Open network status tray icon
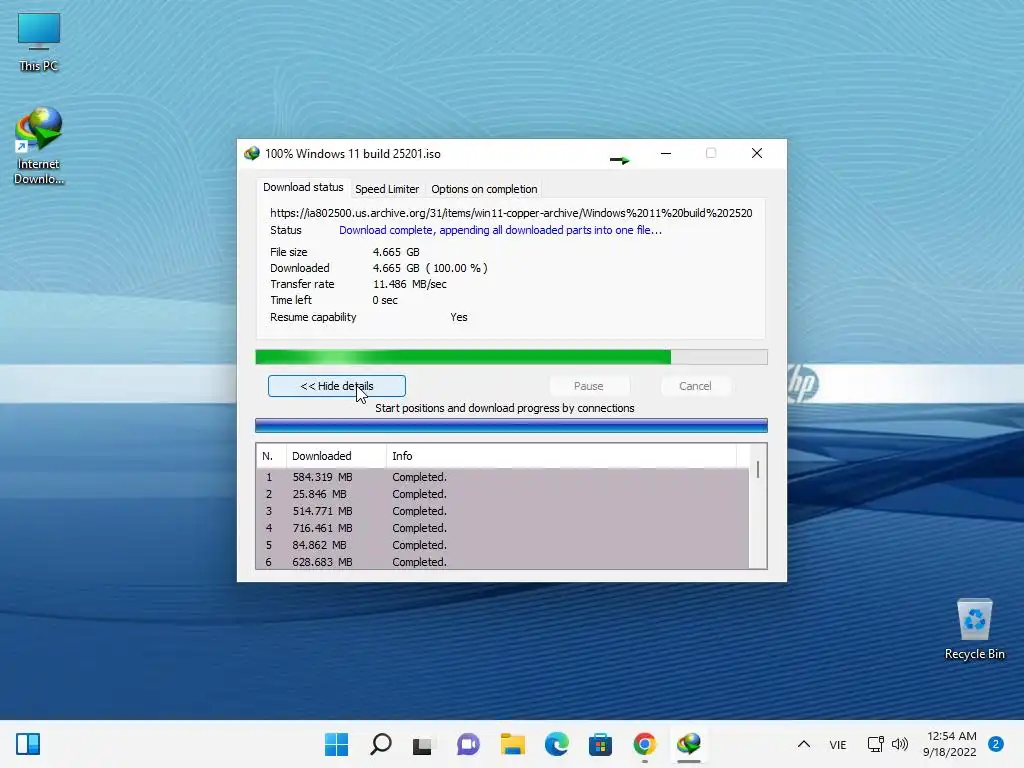 [875, 744]
